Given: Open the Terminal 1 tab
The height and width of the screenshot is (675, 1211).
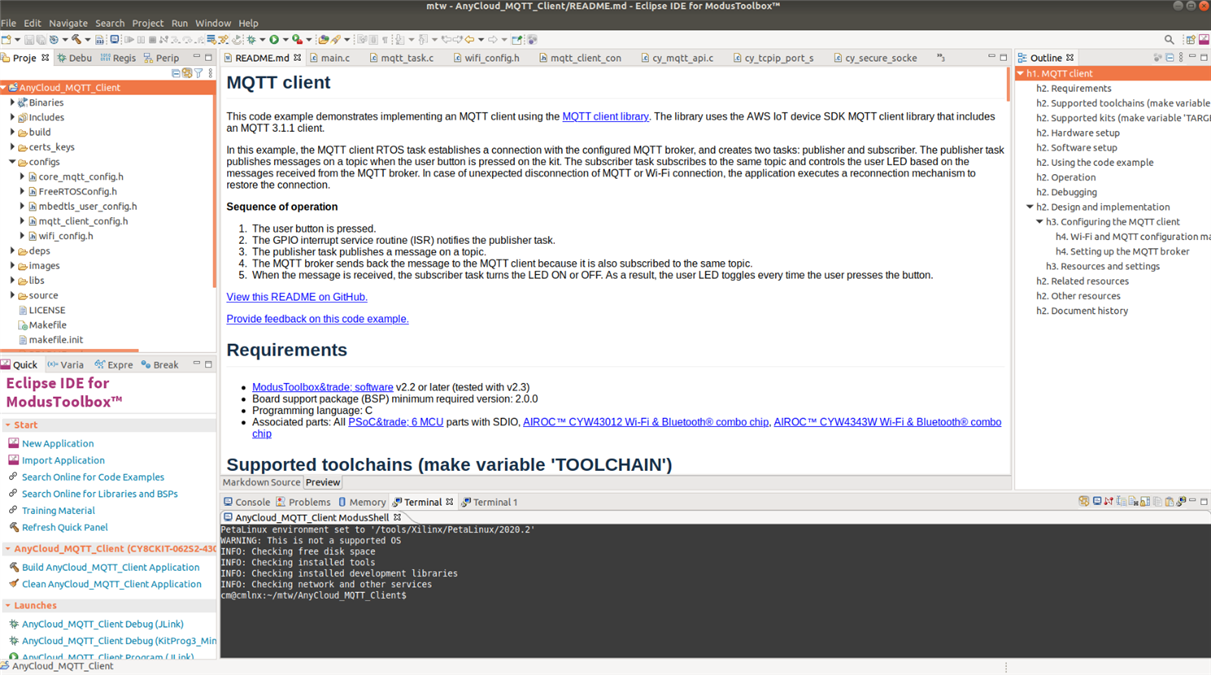Looking at the screenshot, I should point(489,502).
